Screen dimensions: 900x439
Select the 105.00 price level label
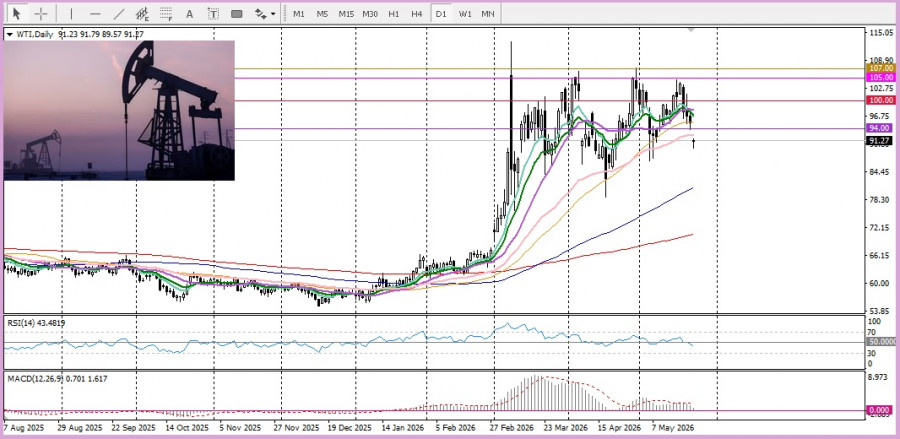click(x=881, y=77)
